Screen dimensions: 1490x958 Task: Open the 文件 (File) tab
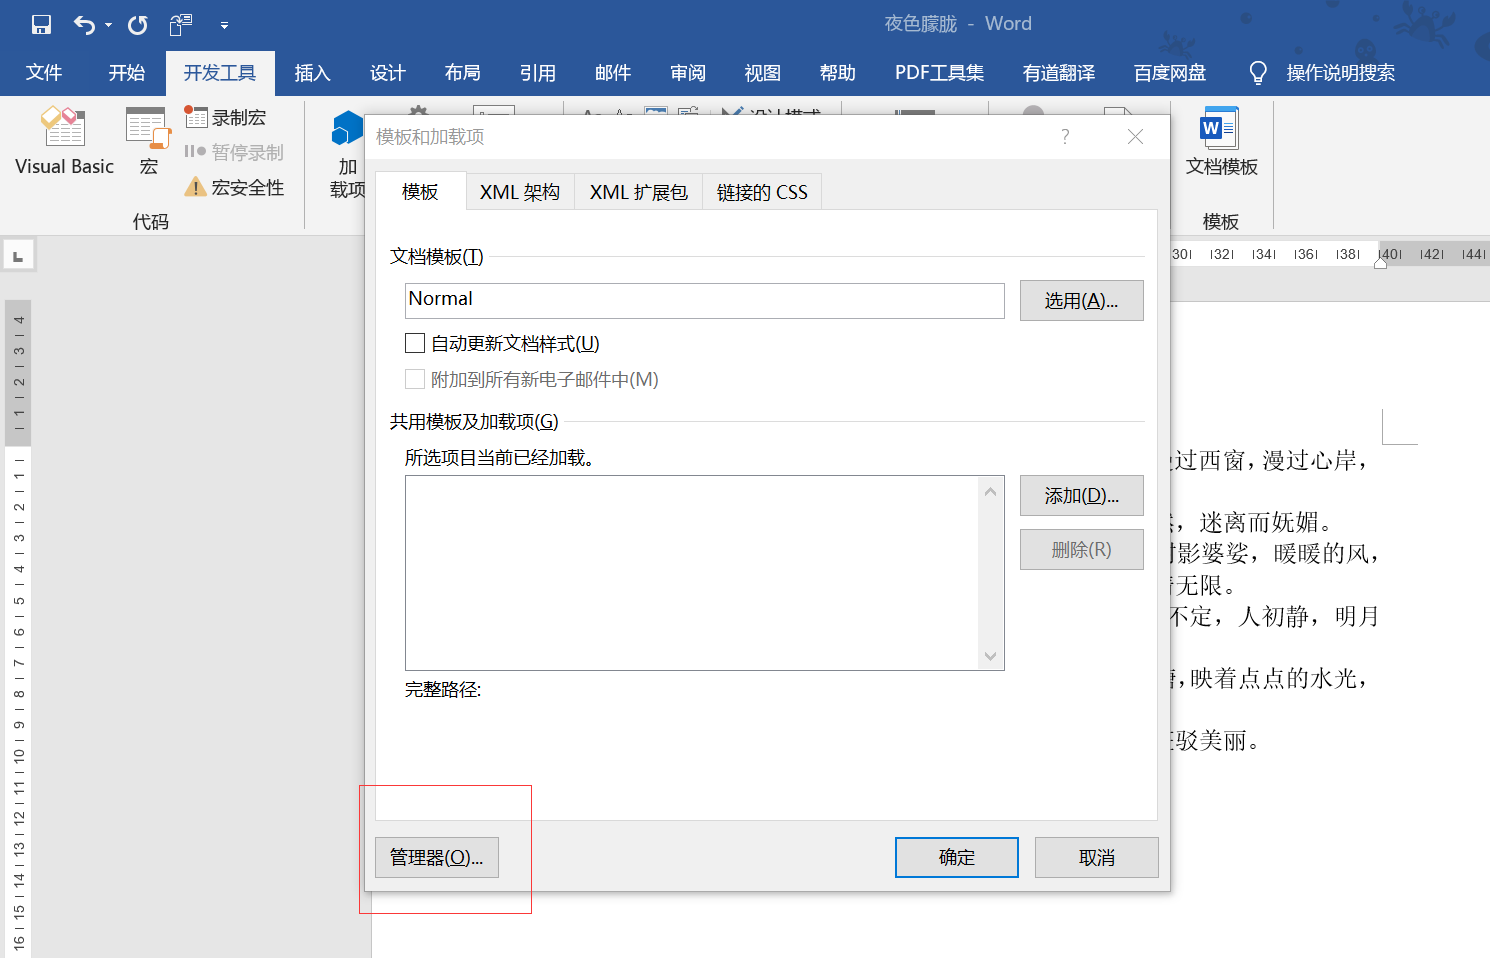pyautogui.click(x=44, y=73)
